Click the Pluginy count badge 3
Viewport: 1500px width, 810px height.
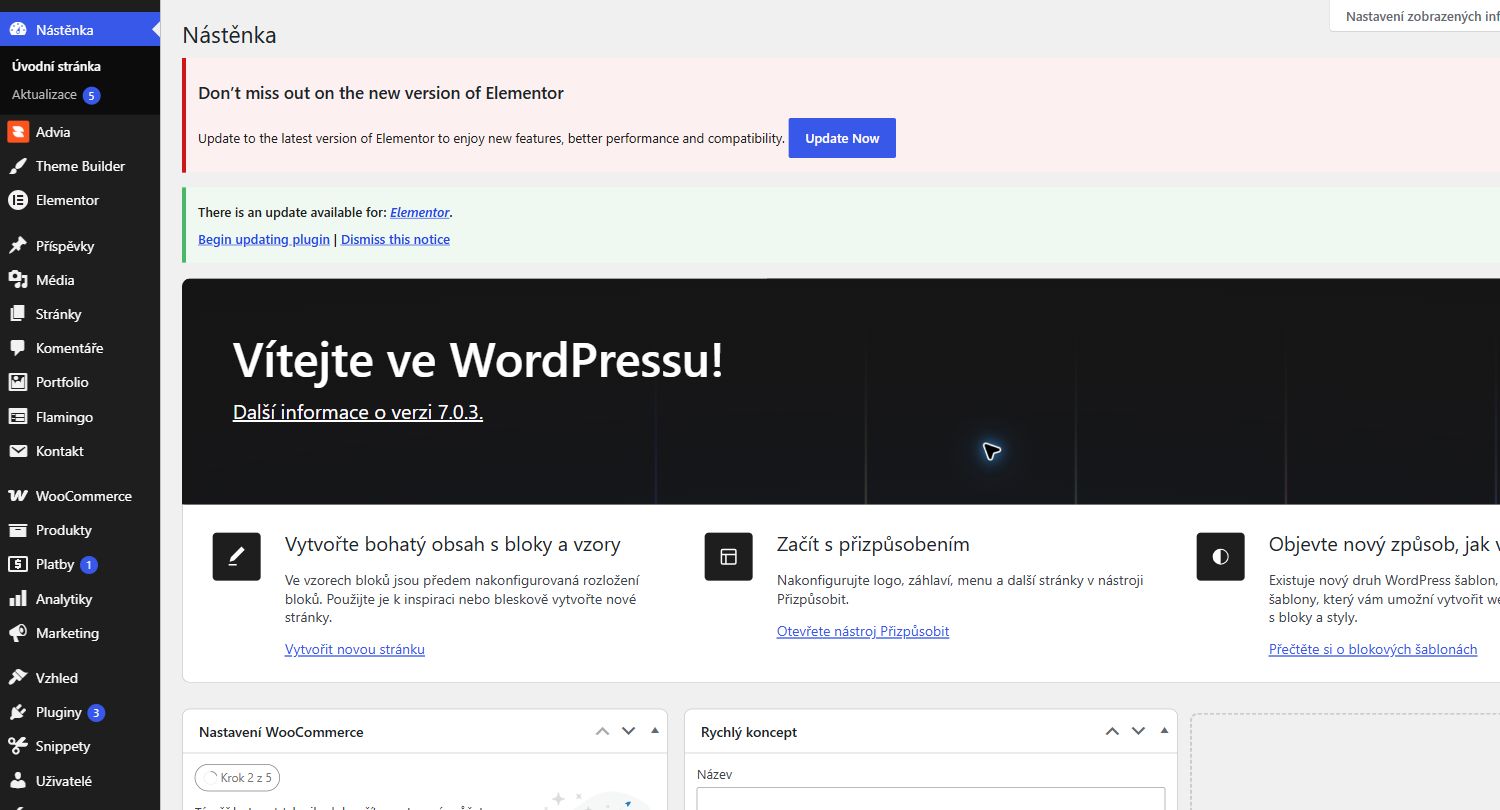96,713
